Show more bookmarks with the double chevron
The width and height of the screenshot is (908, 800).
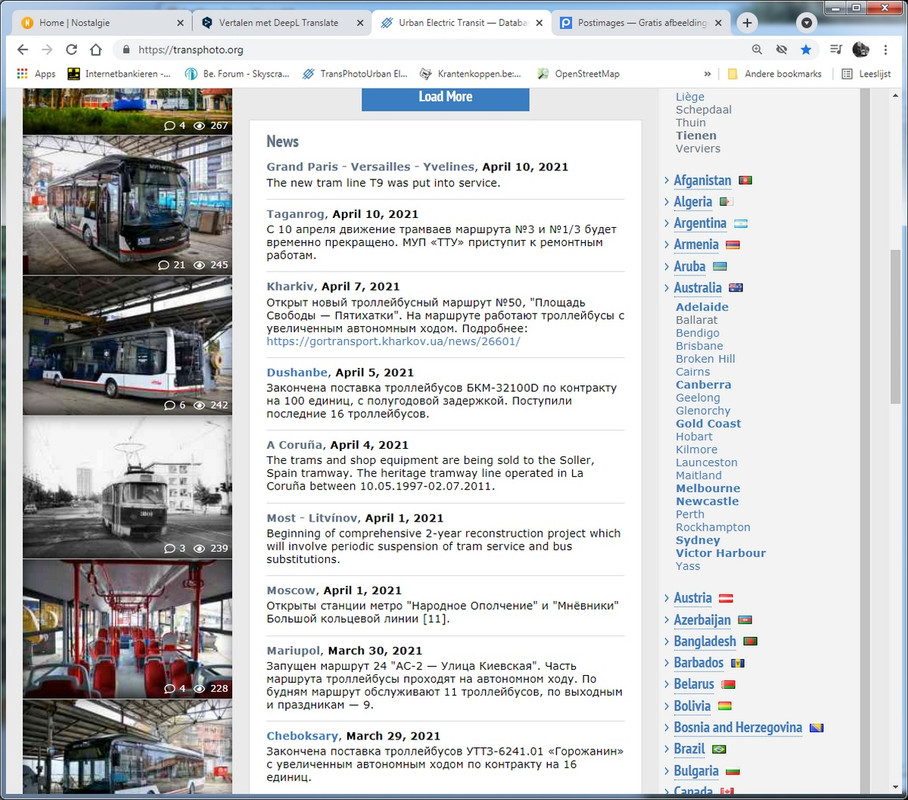[707, 74]
